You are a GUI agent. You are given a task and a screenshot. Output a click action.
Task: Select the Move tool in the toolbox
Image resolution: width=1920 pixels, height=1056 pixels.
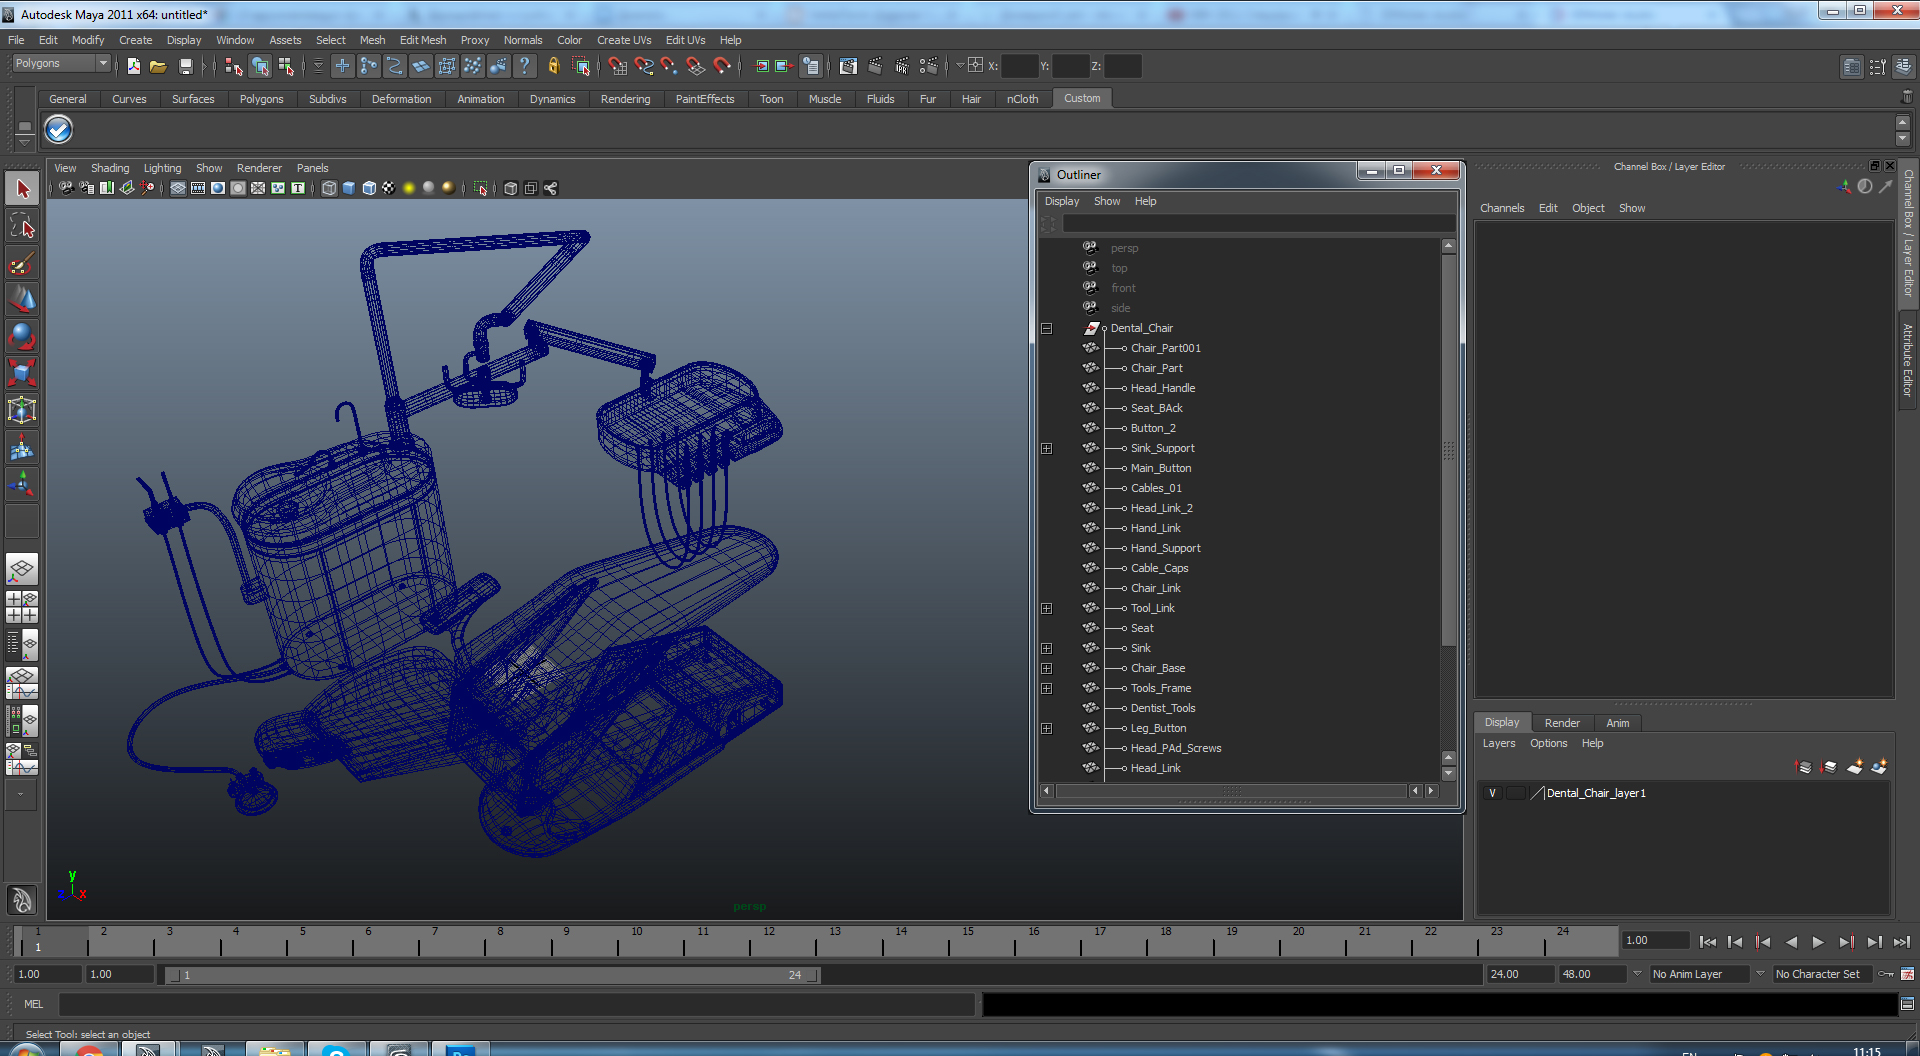coord(22,299)
